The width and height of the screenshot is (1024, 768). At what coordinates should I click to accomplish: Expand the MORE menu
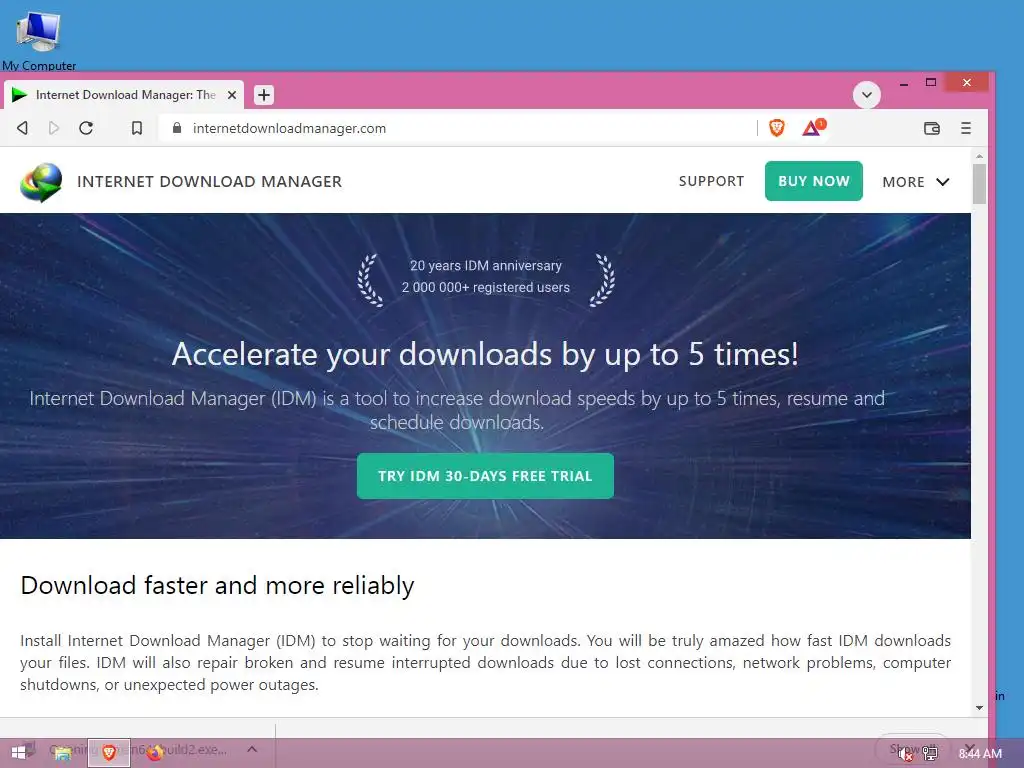tap(916, 182)
